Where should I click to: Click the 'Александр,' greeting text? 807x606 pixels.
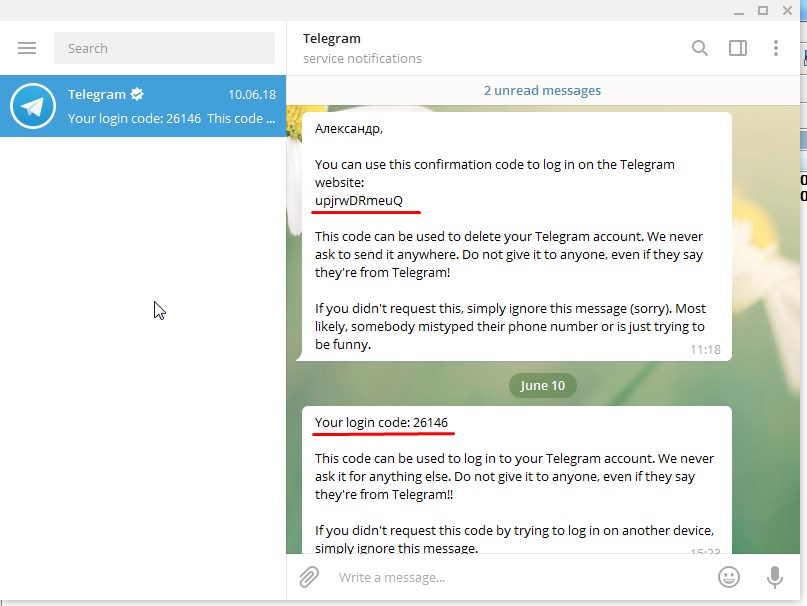coord(349,129)
